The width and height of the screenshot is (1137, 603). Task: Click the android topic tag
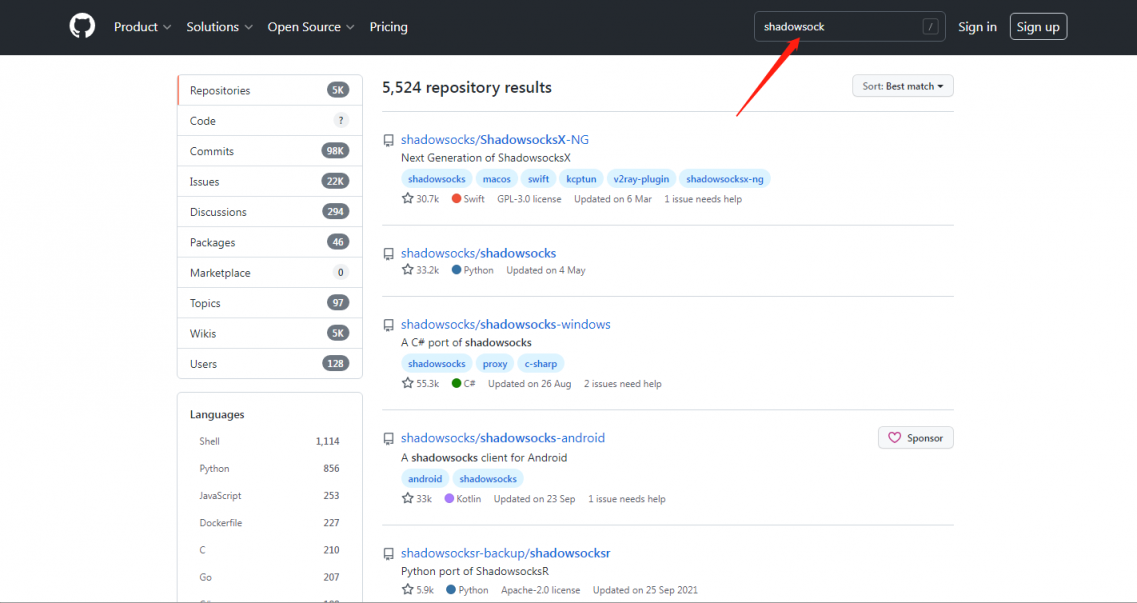pyautogui.click(x=425, y=479)
